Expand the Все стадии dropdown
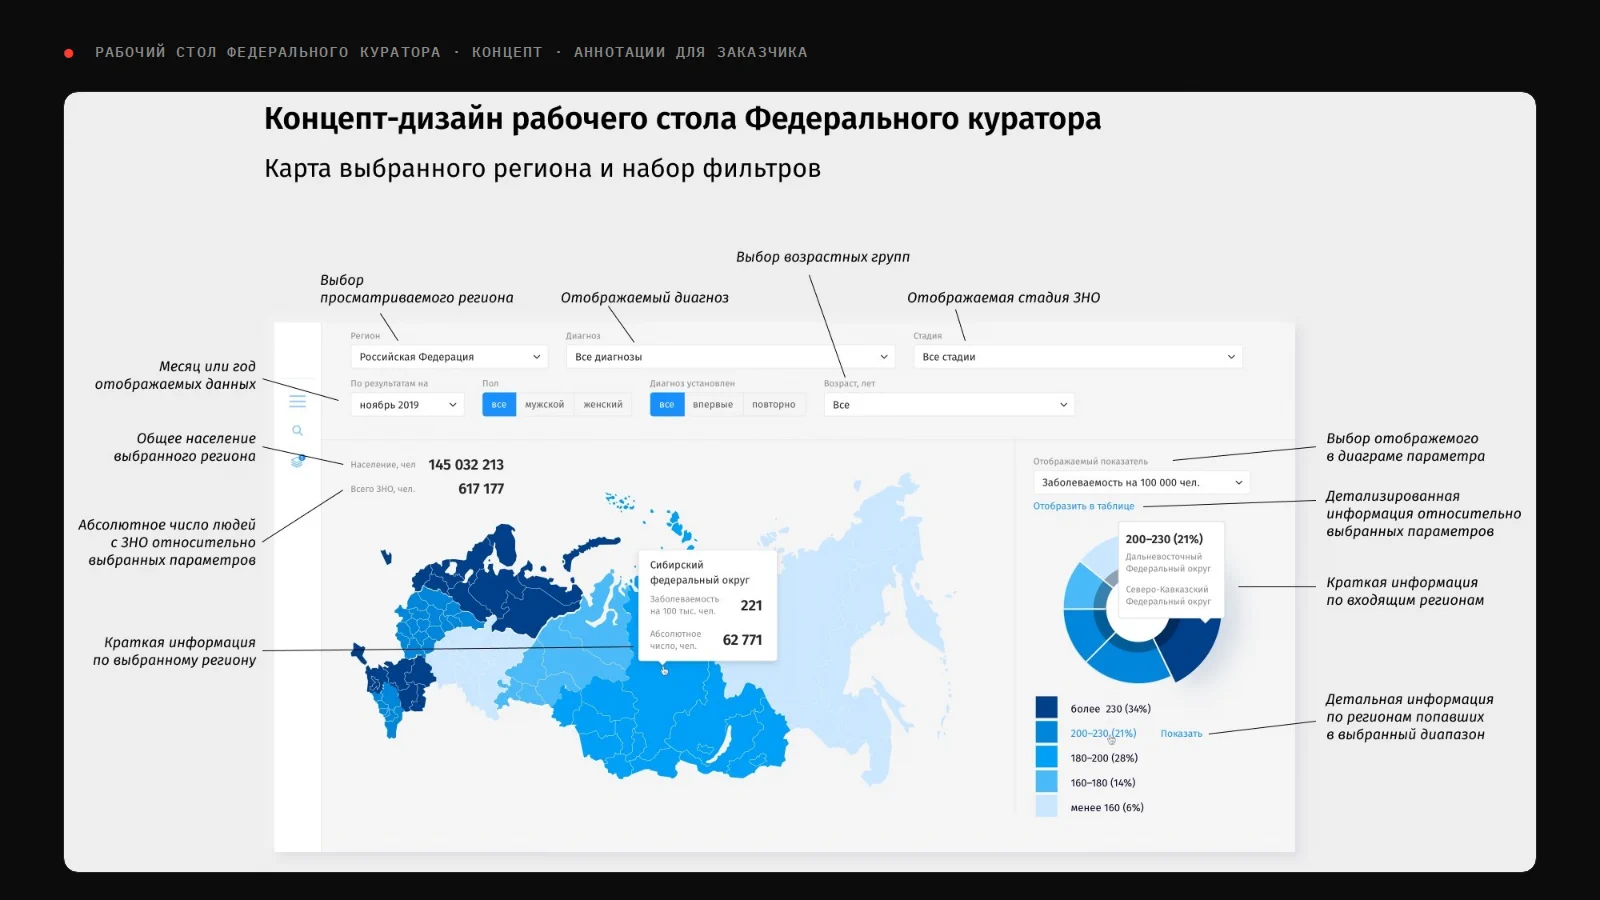 [1078, 357]
